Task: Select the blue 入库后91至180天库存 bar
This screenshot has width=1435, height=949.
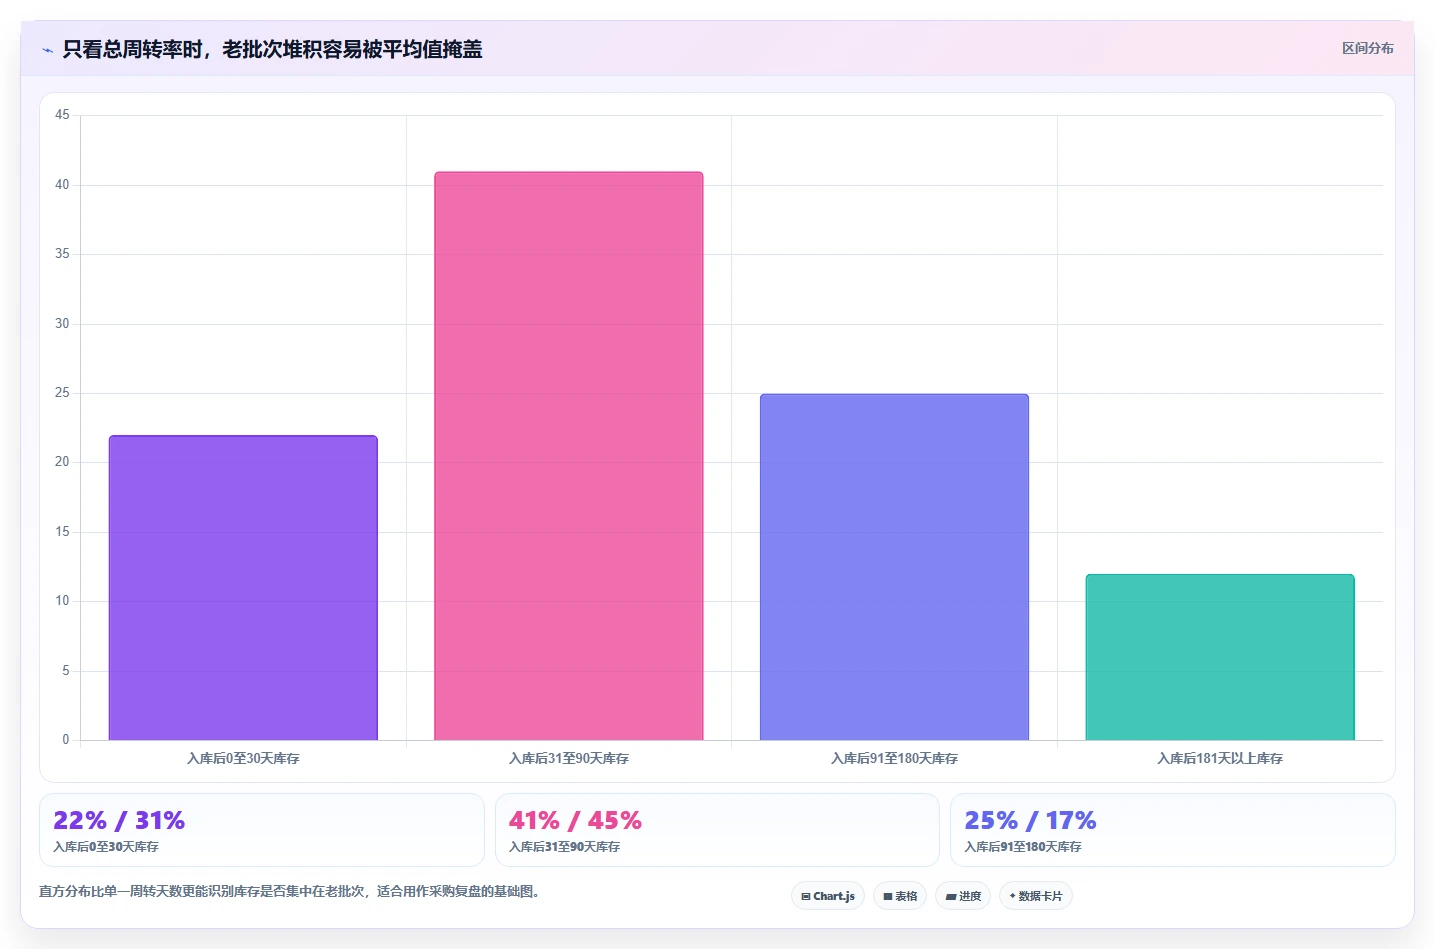Action: click(894, 567)
